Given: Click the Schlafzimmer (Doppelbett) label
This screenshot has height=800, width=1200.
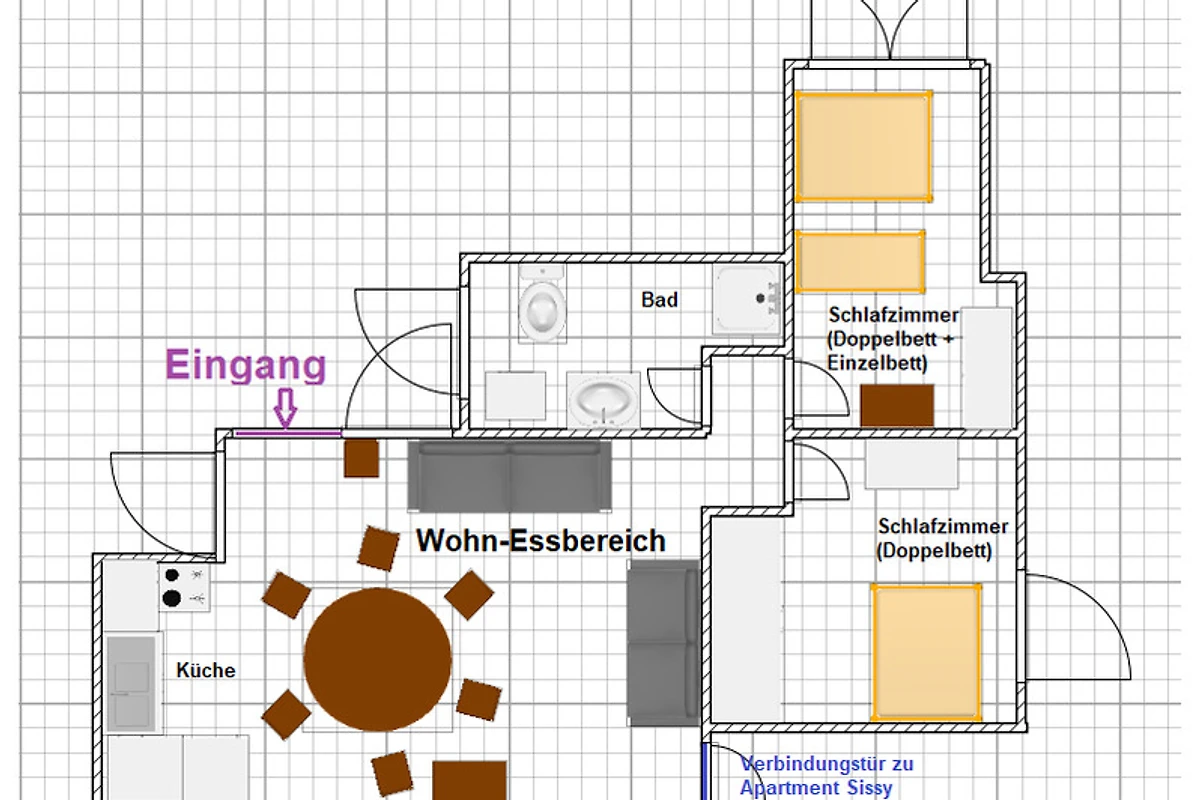Looking at the screenshot, I should click(x=943, y=538).
